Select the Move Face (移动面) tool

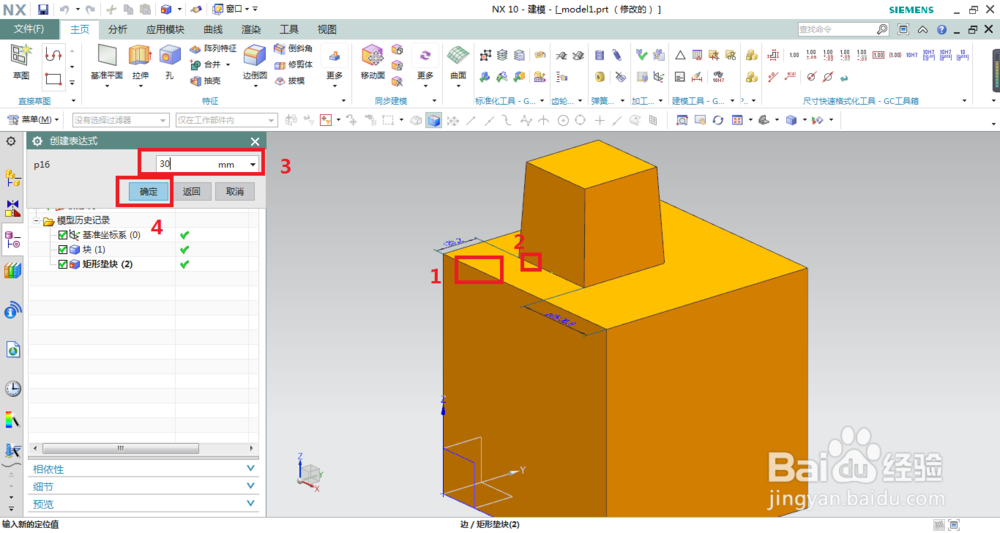click(372, 56)
